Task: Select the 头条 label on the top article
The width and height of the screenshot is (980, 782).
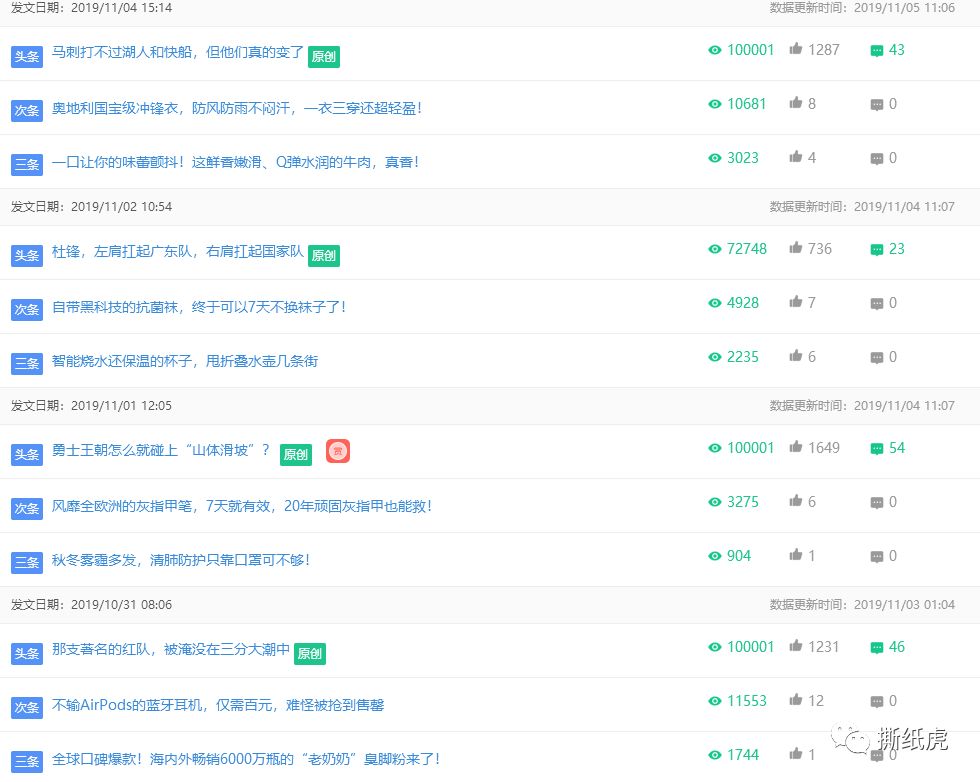Action: 27,56
